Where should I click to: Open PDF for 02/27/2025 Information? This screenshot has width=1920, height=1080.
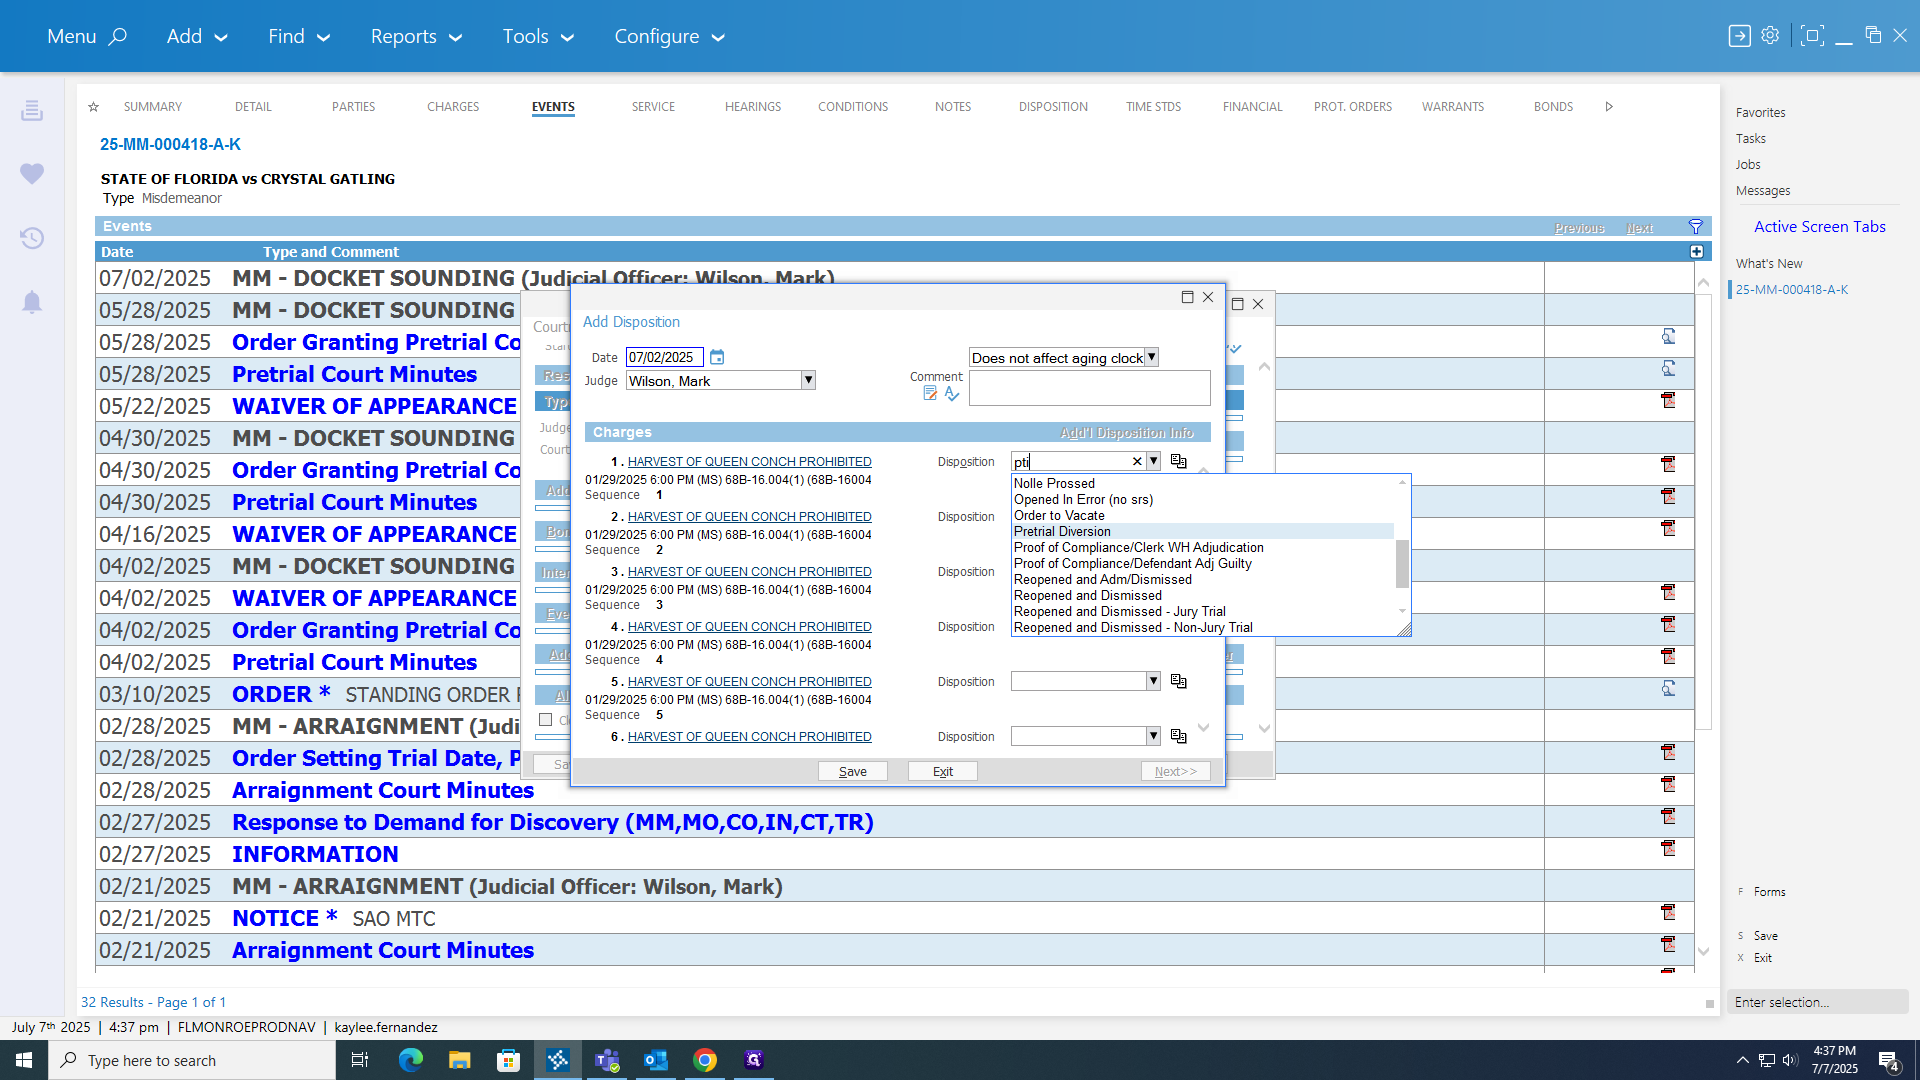pyautogui.click(x=1668, y=849)
